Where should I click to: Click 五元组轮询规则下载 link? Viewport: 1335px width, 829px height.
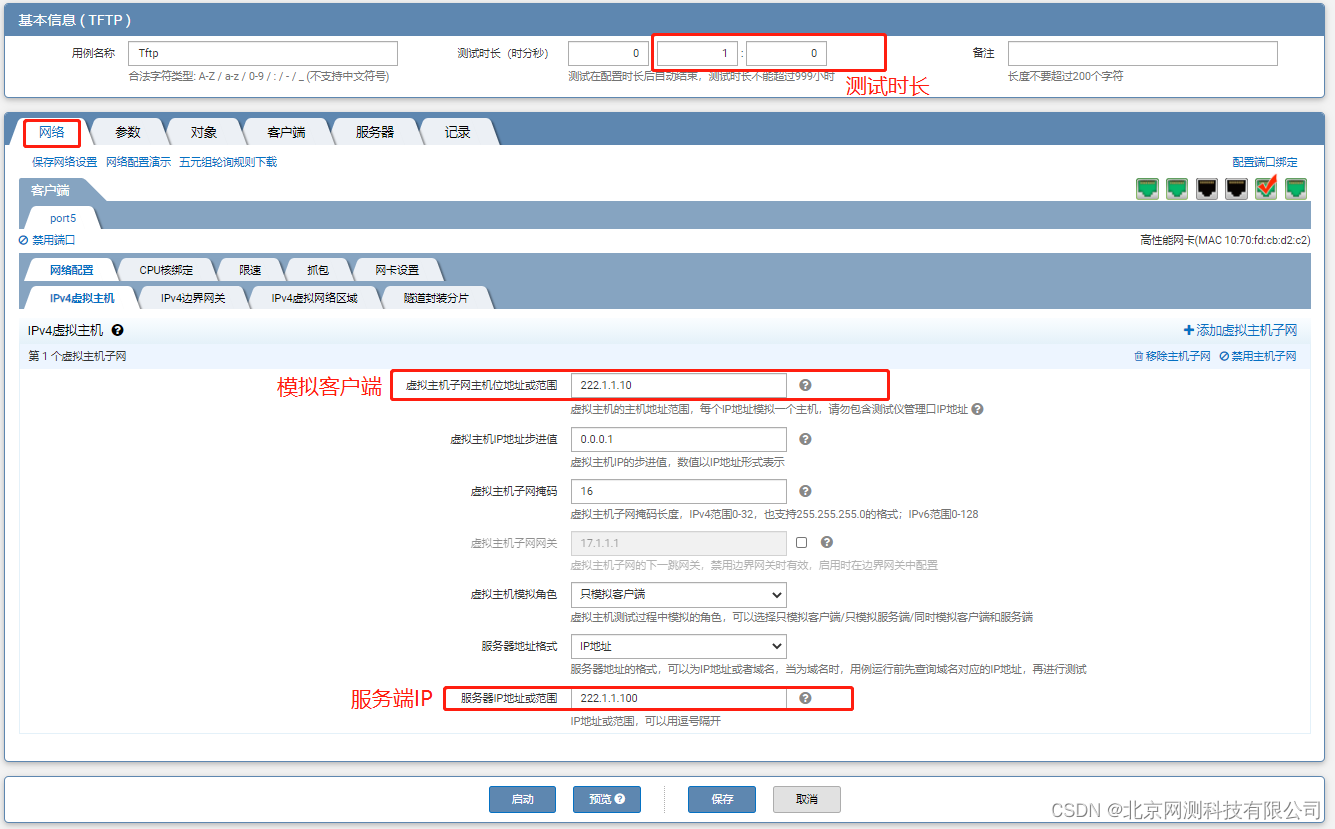(x=229, y=162)
